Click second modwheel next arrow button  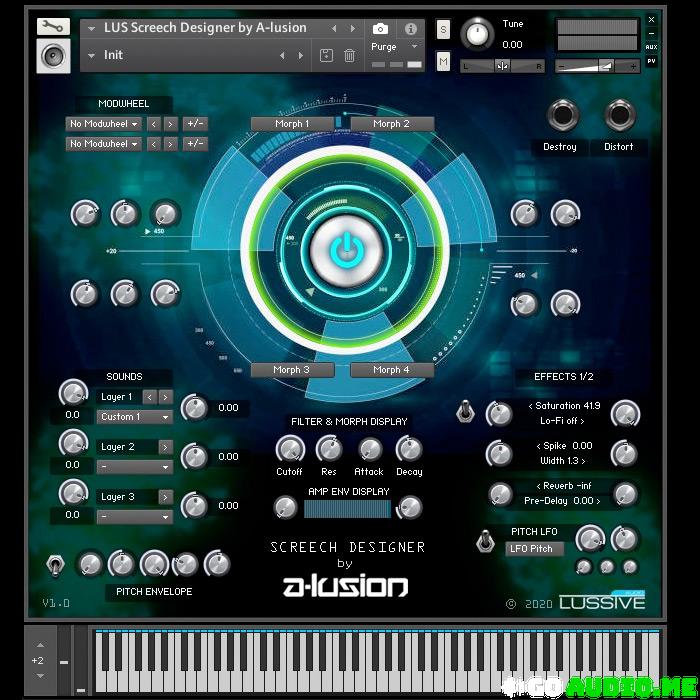pyautogui.click(x=171, y=144)
